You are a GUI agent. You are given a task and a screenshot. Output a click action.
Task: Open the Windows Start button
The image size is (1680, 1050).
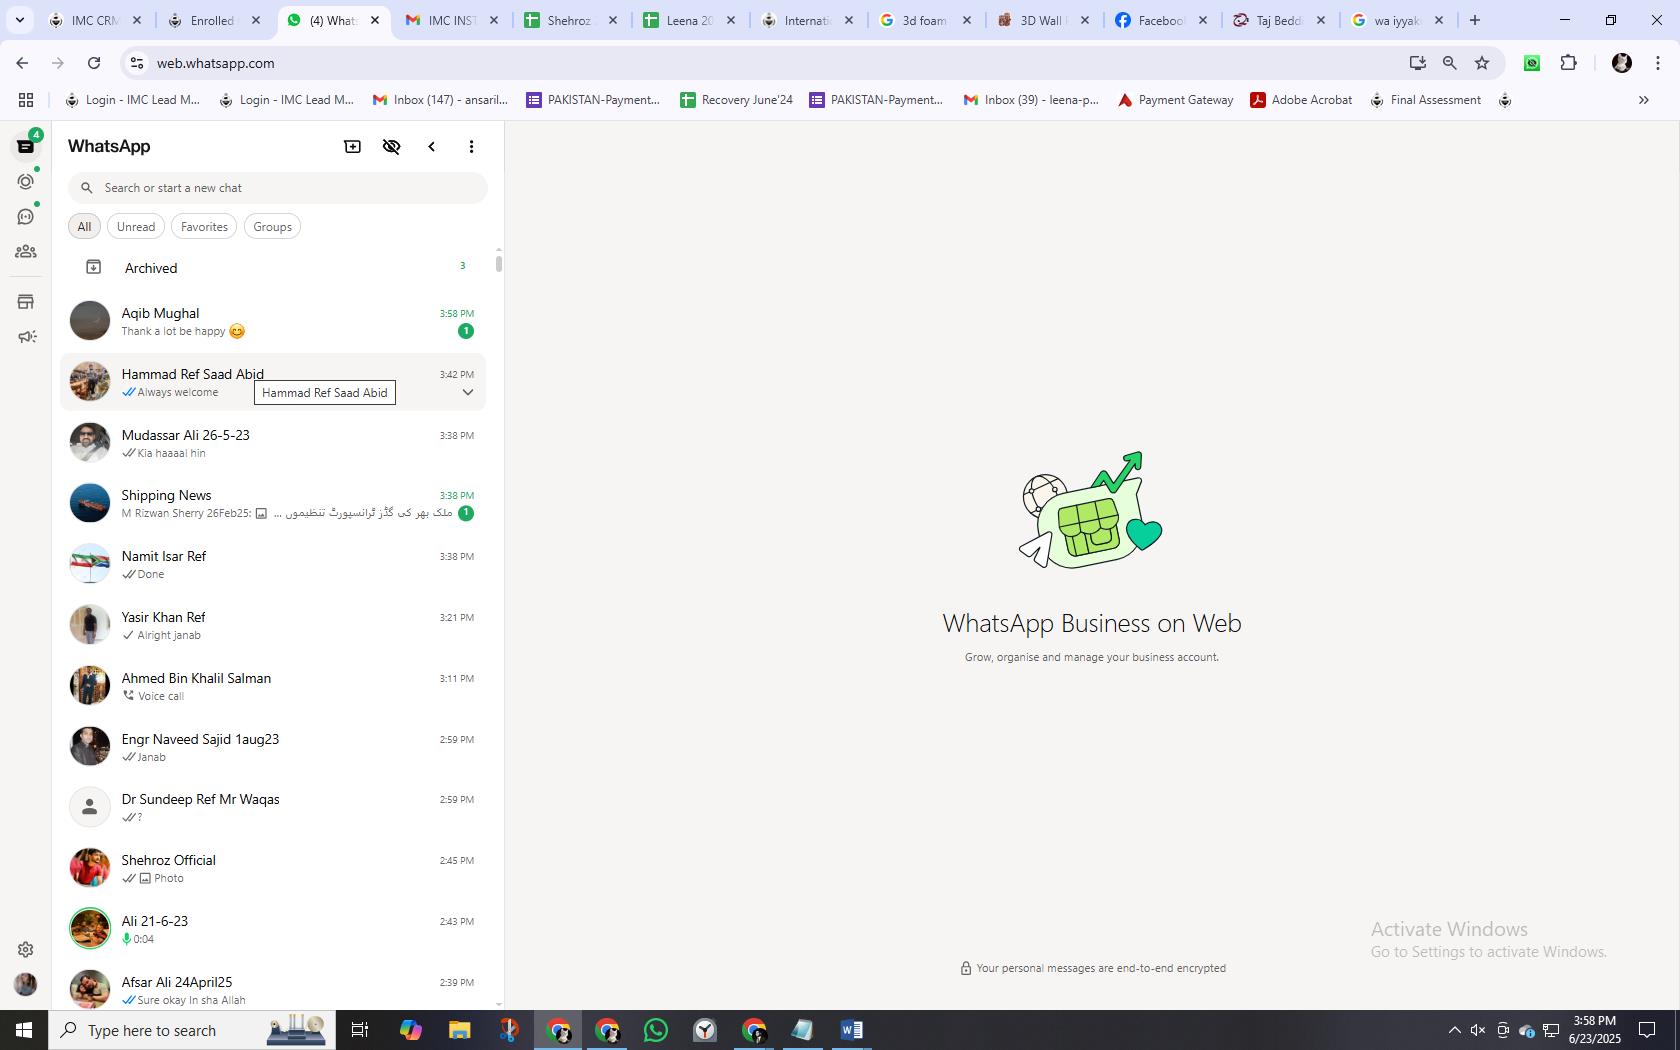coord(24,1030)
